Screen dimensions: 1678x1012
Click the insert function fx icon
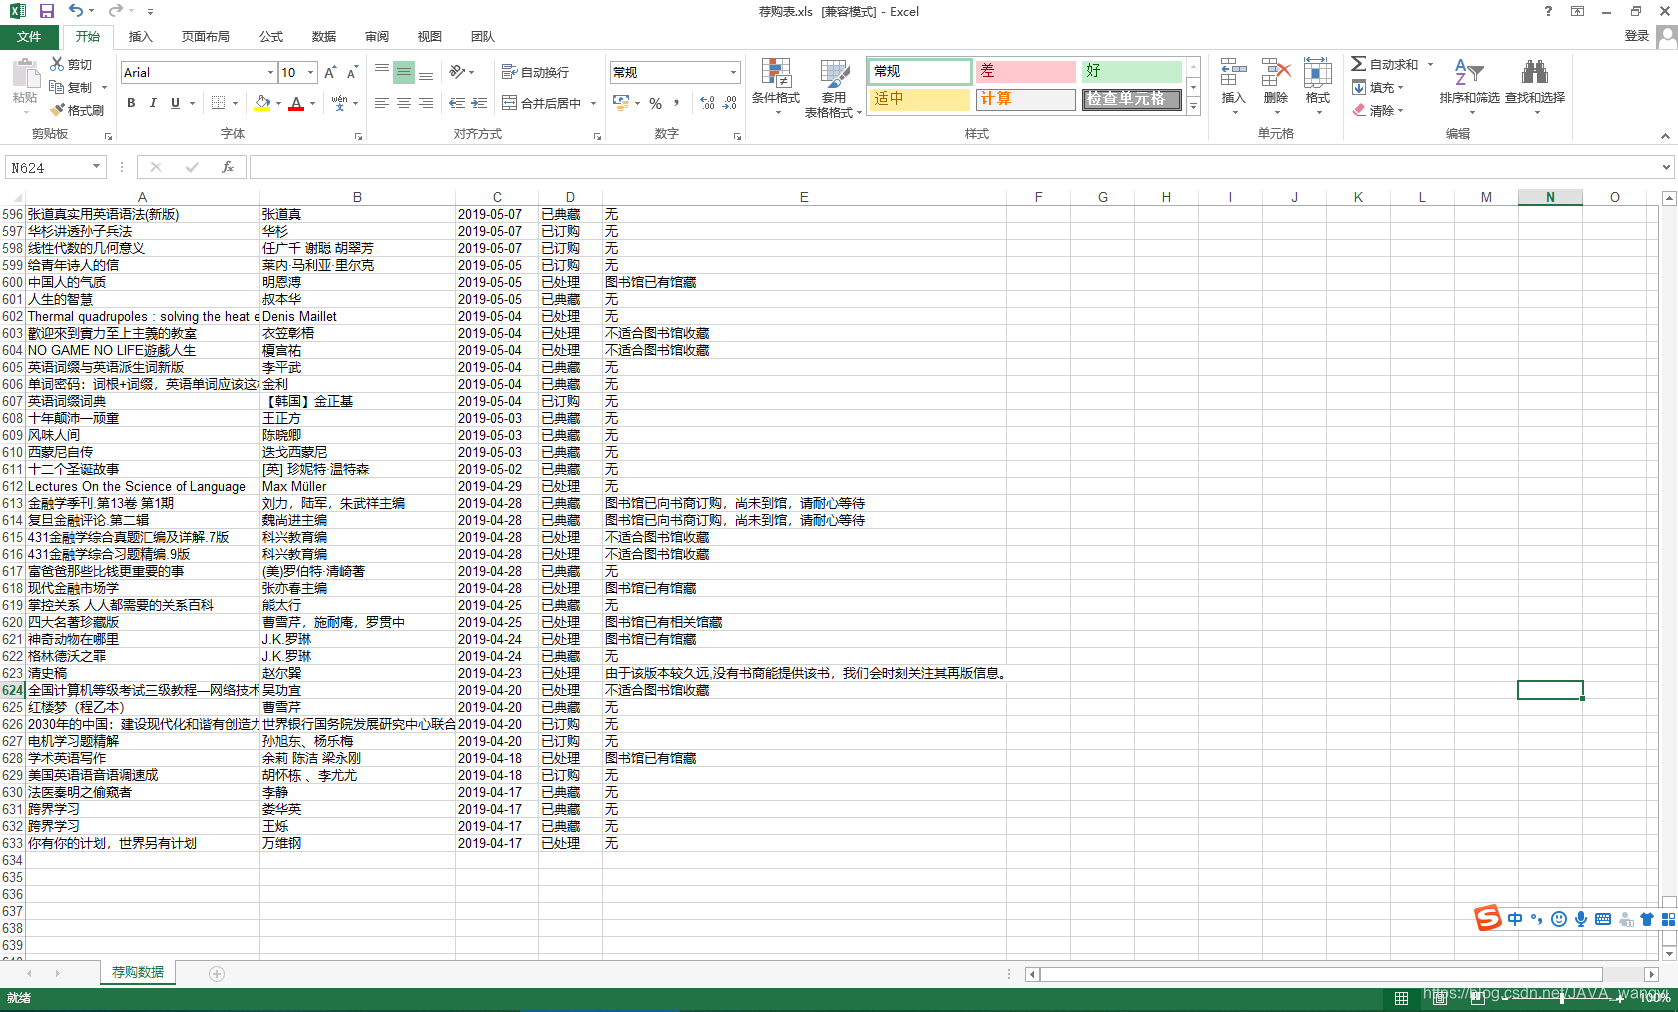(x=228, y=167)
